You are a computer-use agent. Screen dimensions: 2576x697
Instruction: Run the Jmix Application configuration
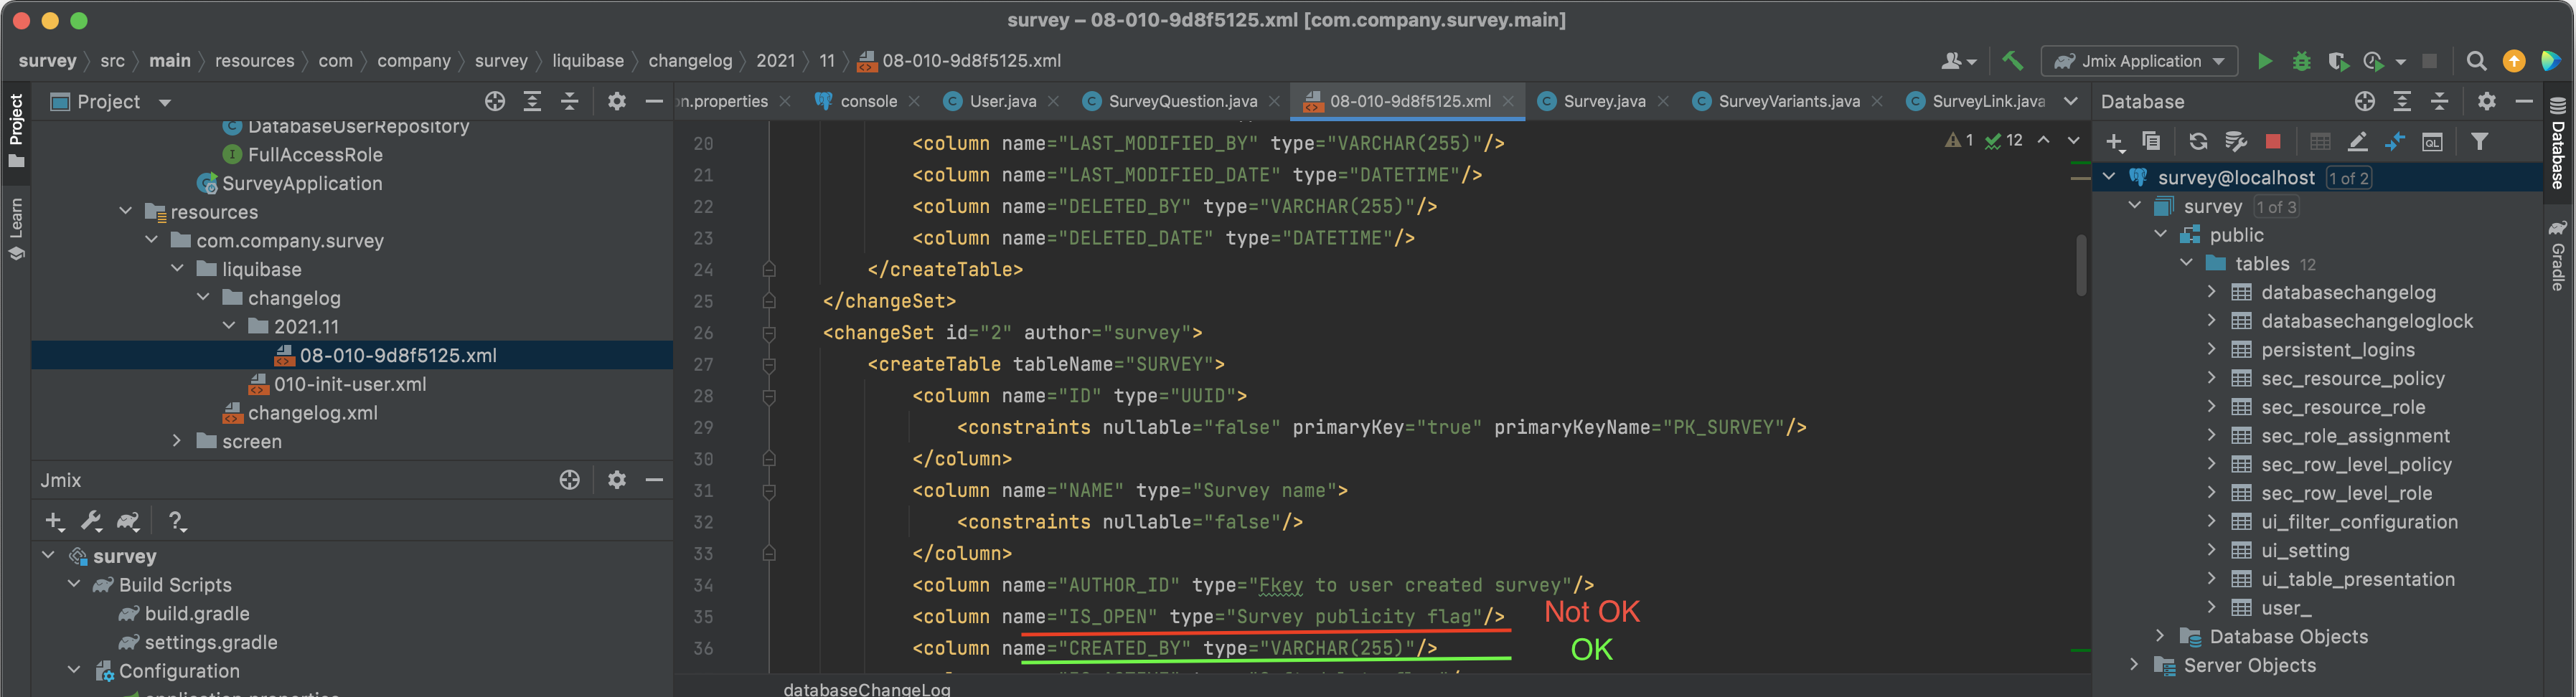pyautogui.click(x=2266, y=61)
